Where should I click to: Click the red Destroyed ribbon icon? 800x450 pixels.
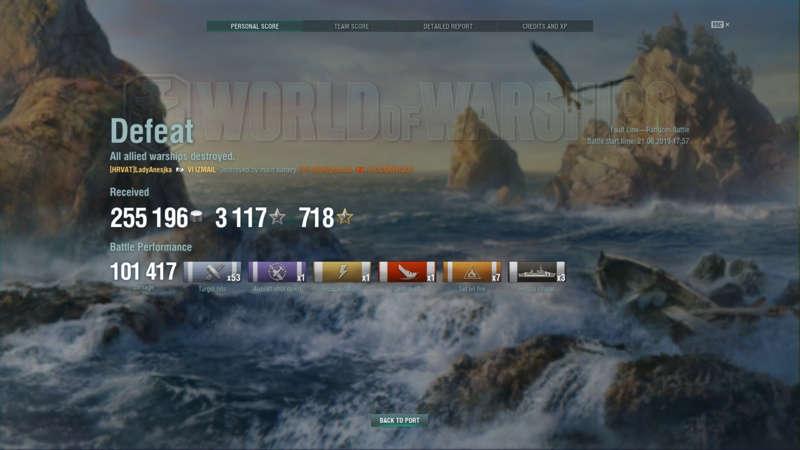click(406, 272)
